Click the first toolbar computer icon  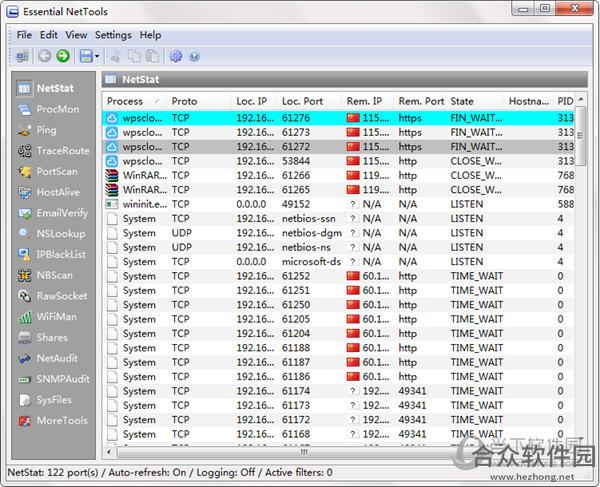tap(22, 56)
